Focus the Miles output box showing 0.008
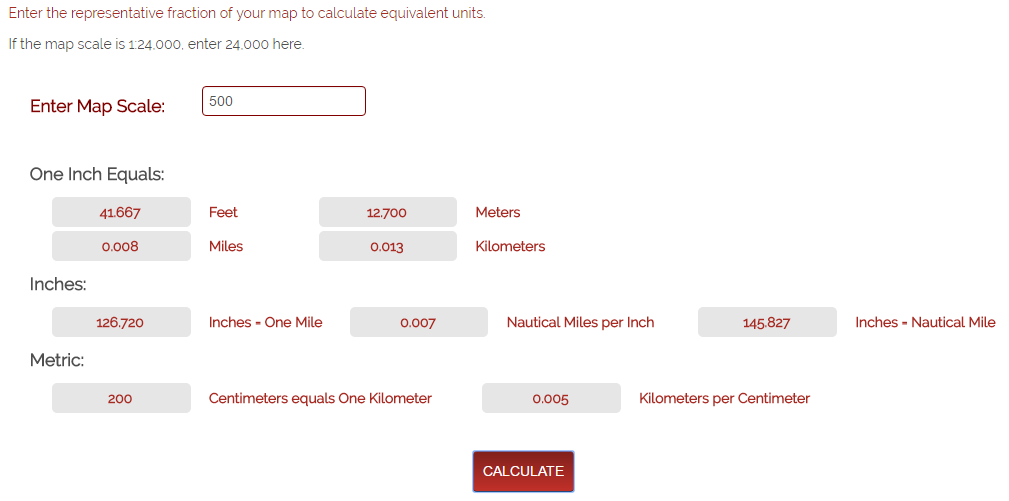Viewport: 1009px width, 501px height. point(121,246)
